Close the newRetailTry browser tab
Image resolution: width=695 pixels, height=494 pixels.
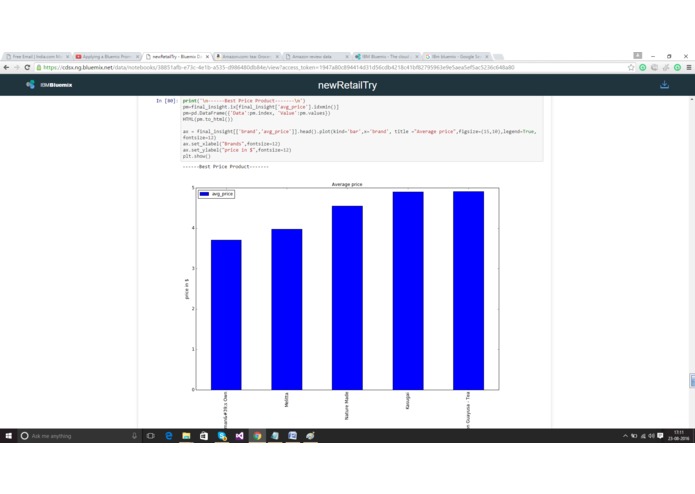(x=207, y=57)
